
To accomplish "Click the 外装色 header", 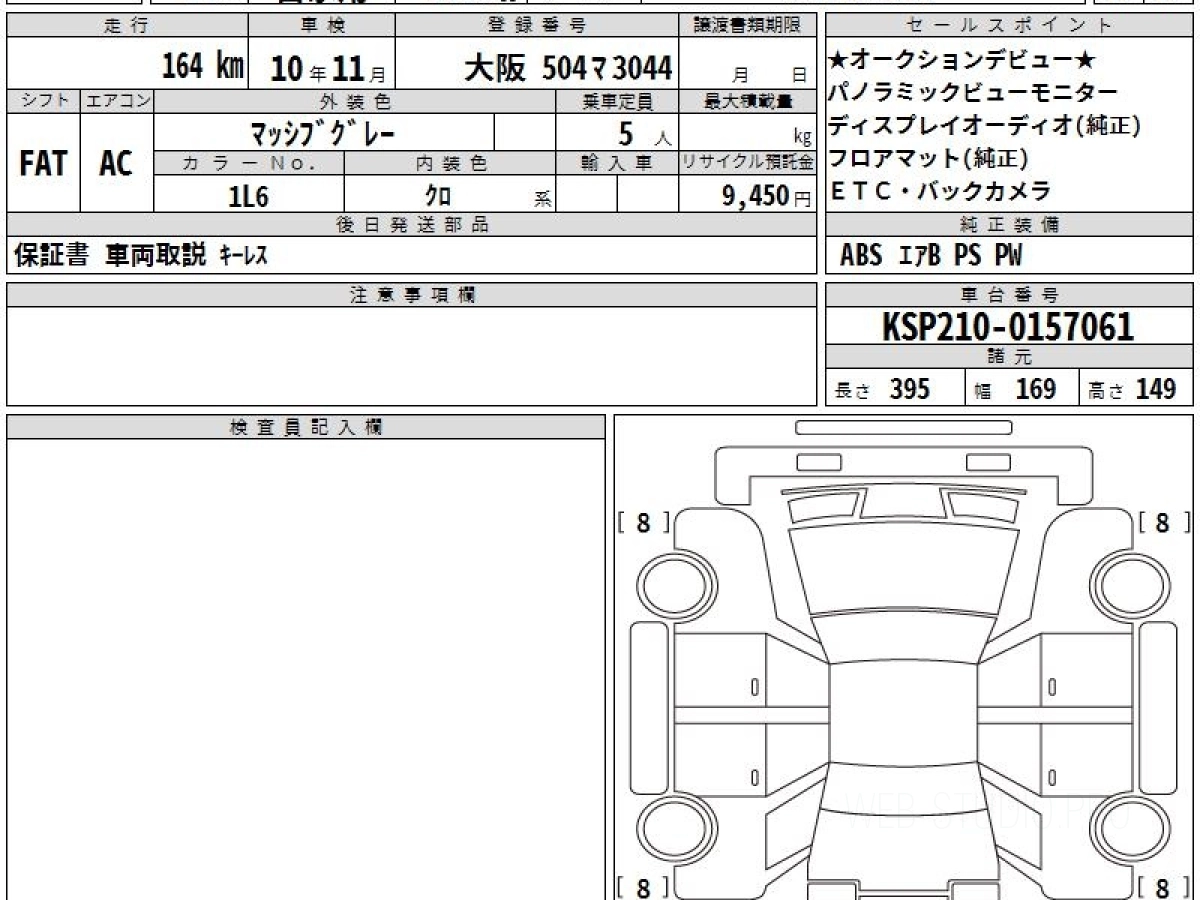I will [x=355, y=101].
